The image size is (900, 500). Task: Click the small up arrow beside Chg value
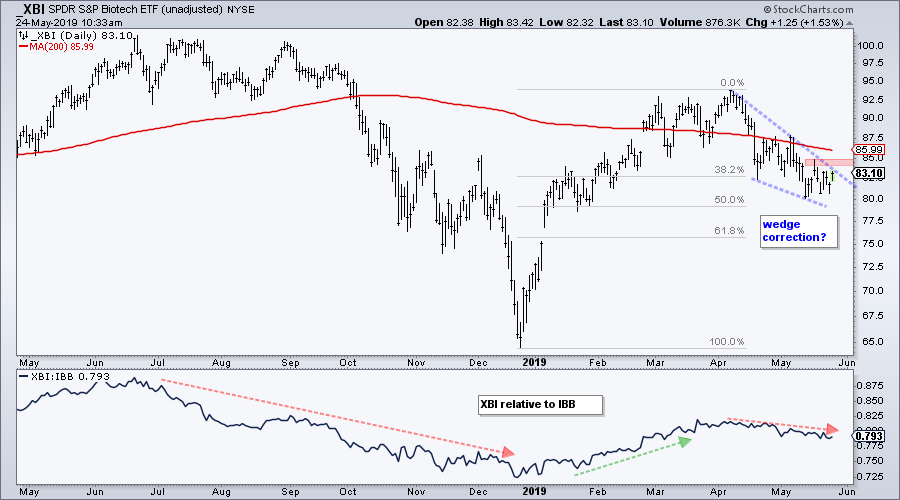coord(849,23)
